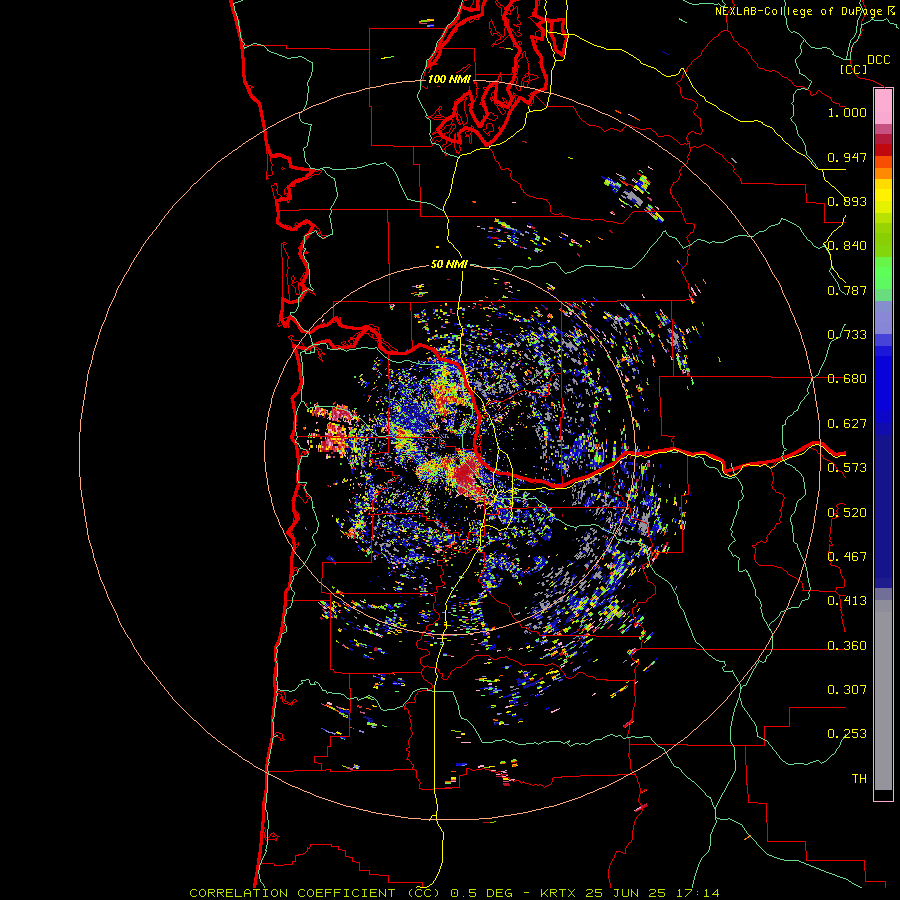Click the 0.893 scale value

847,201
